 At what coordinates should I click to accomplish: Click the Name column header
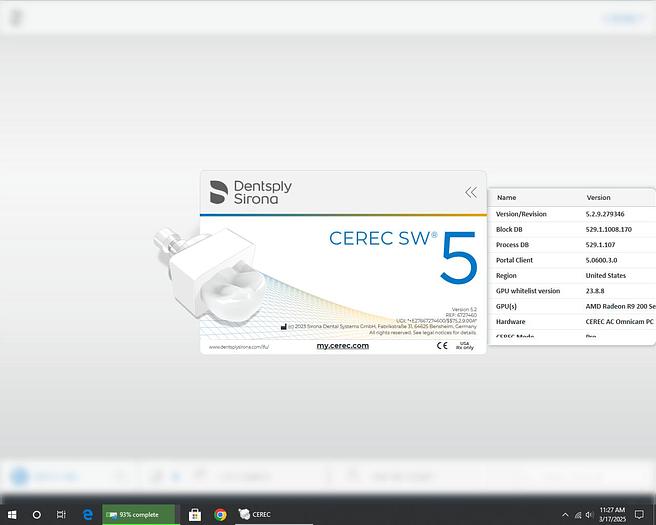tap(506, 197)
